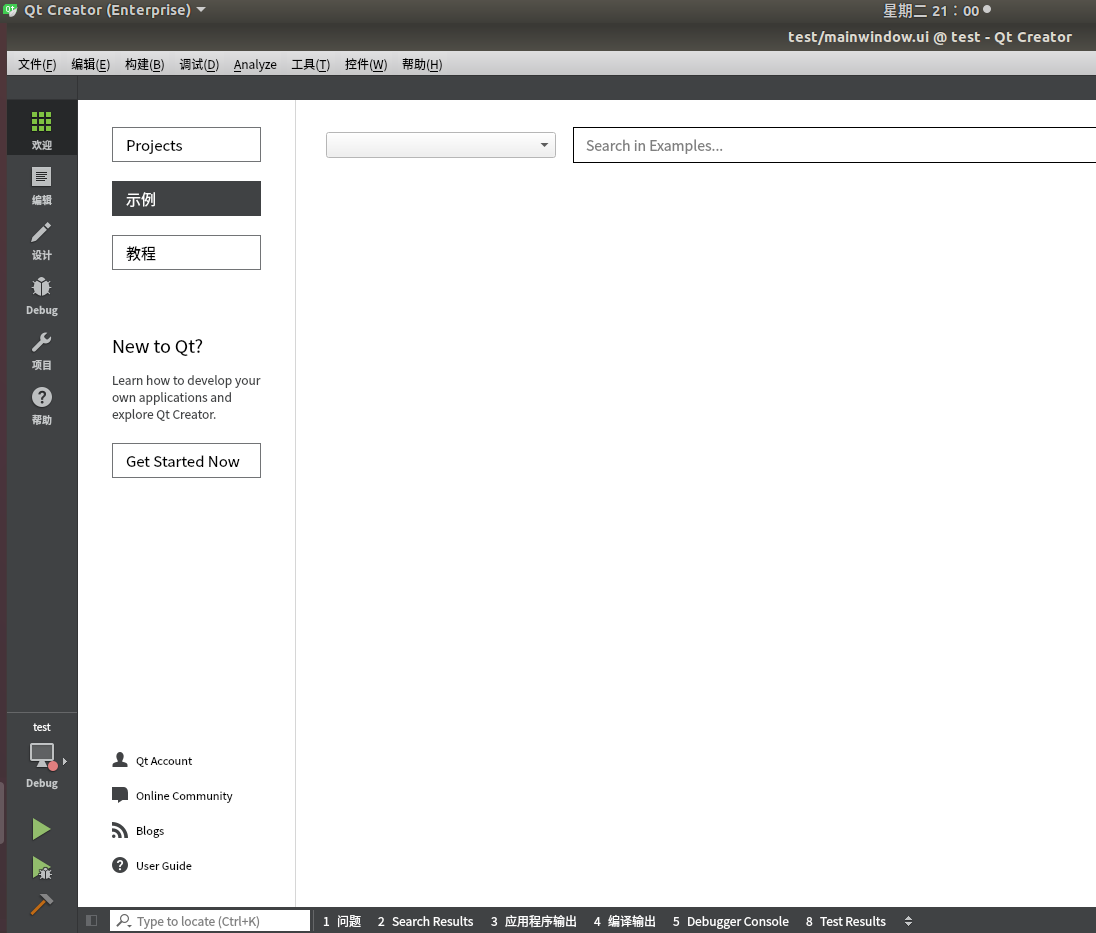The image size is (1096, 933).
Task: Select the 示例 examples button
Action: [x=186, y=198]
